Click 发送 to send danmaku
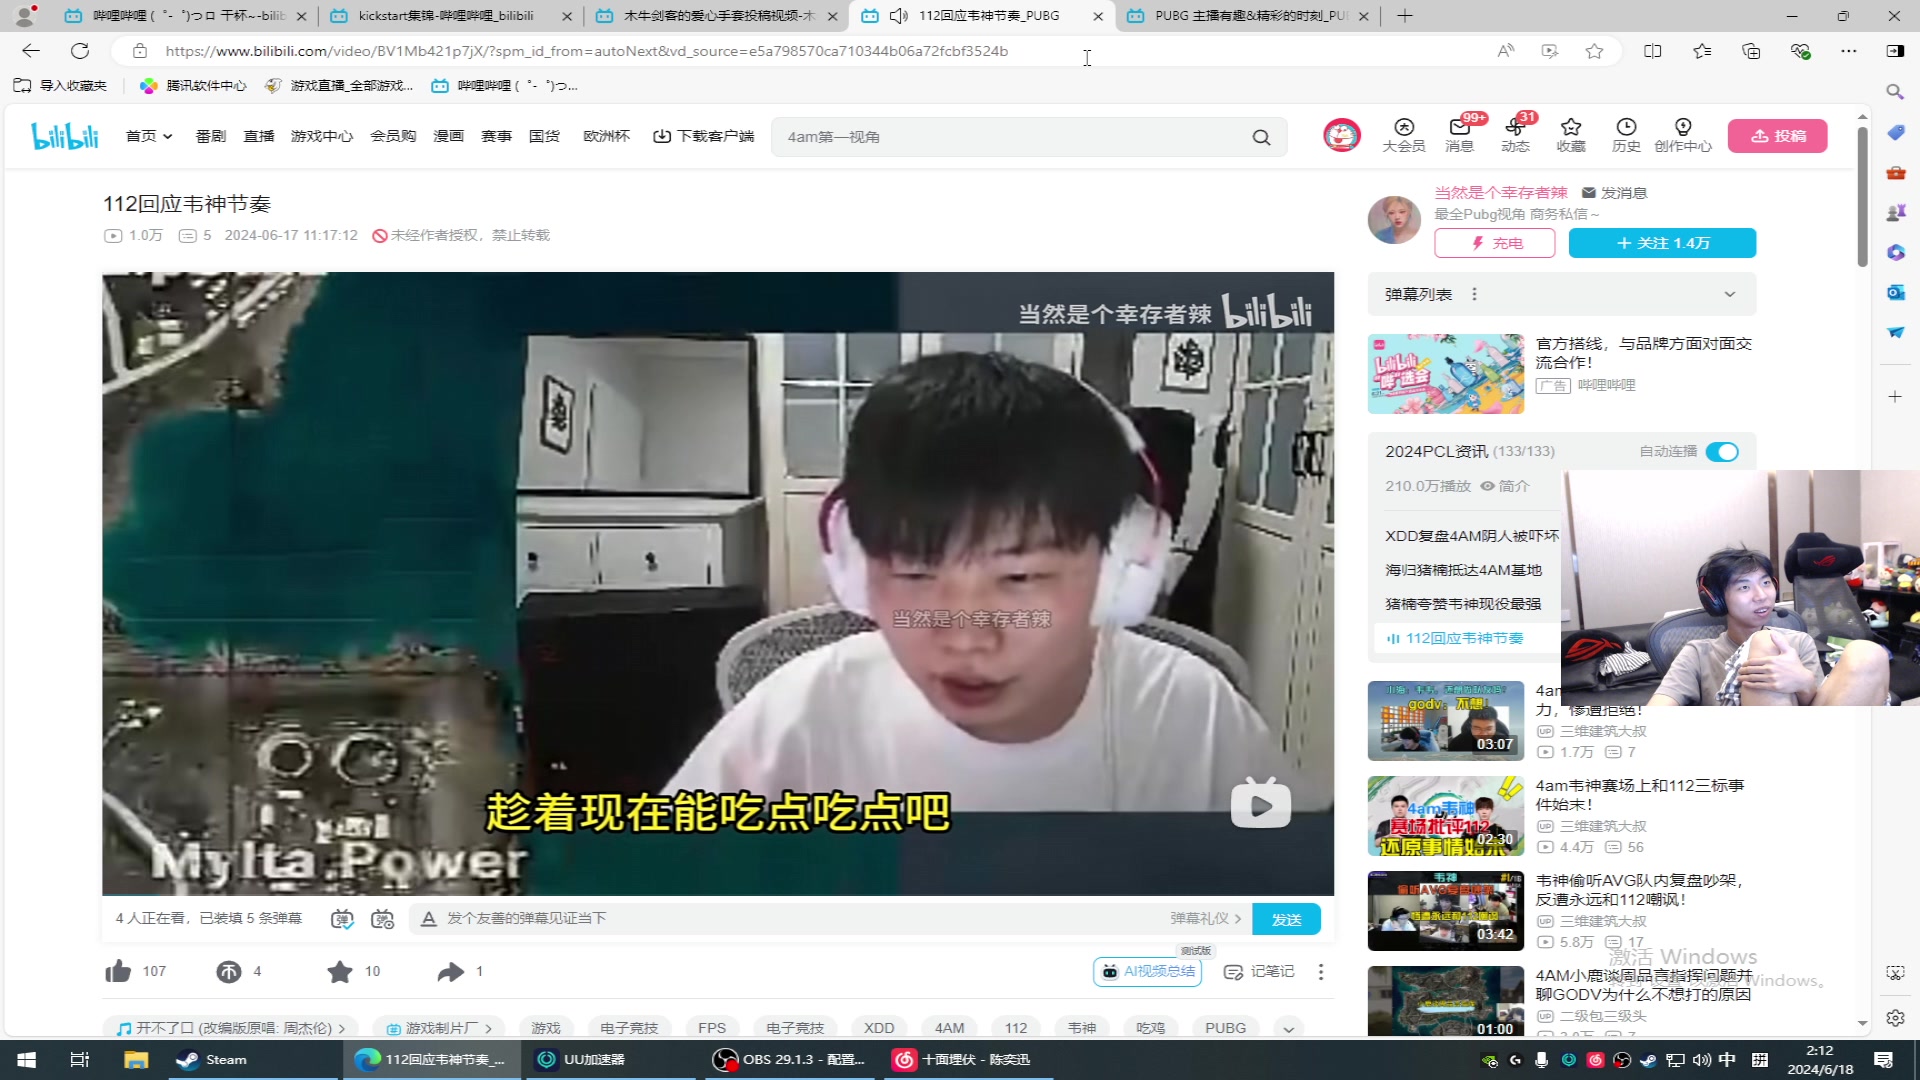The width and height of the screenshot is (1920, 1080). tap(1286, 919)
